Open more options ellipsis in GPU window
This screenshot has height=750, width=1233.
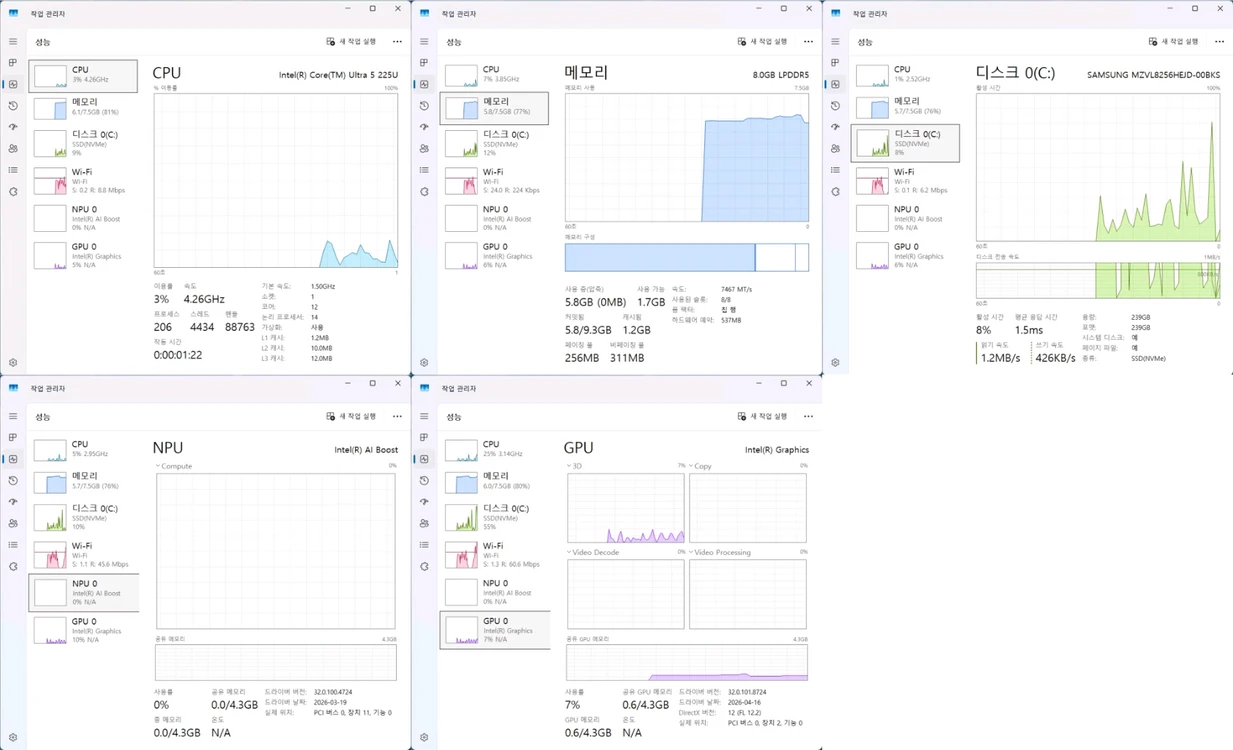pyautogui.click(x=808, y=416)
